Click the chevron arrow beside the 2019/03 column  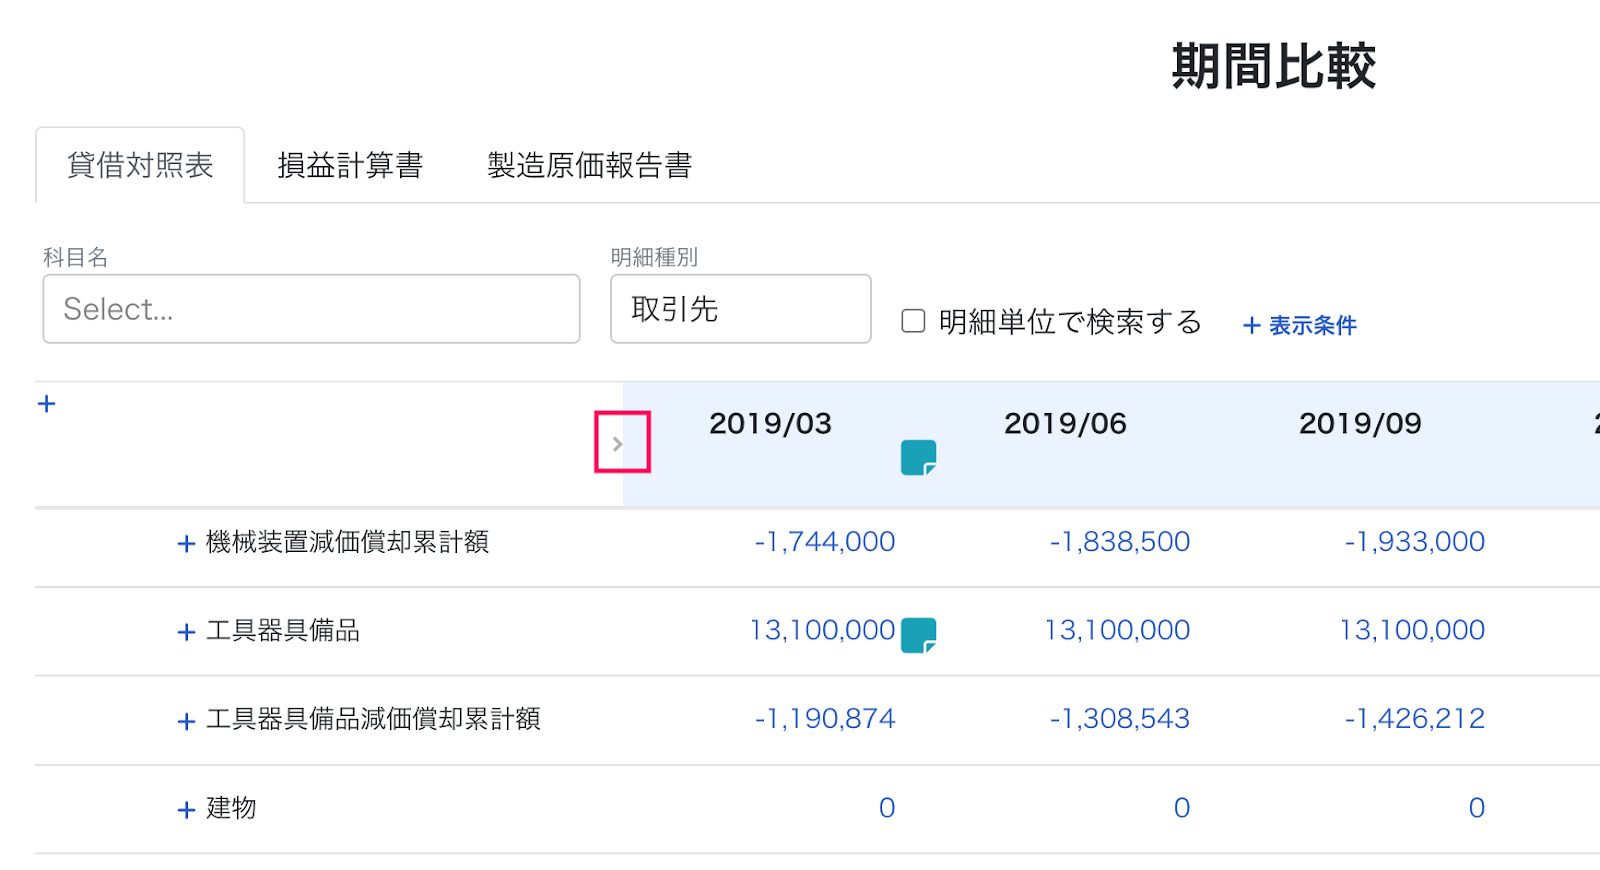(618, 444)
